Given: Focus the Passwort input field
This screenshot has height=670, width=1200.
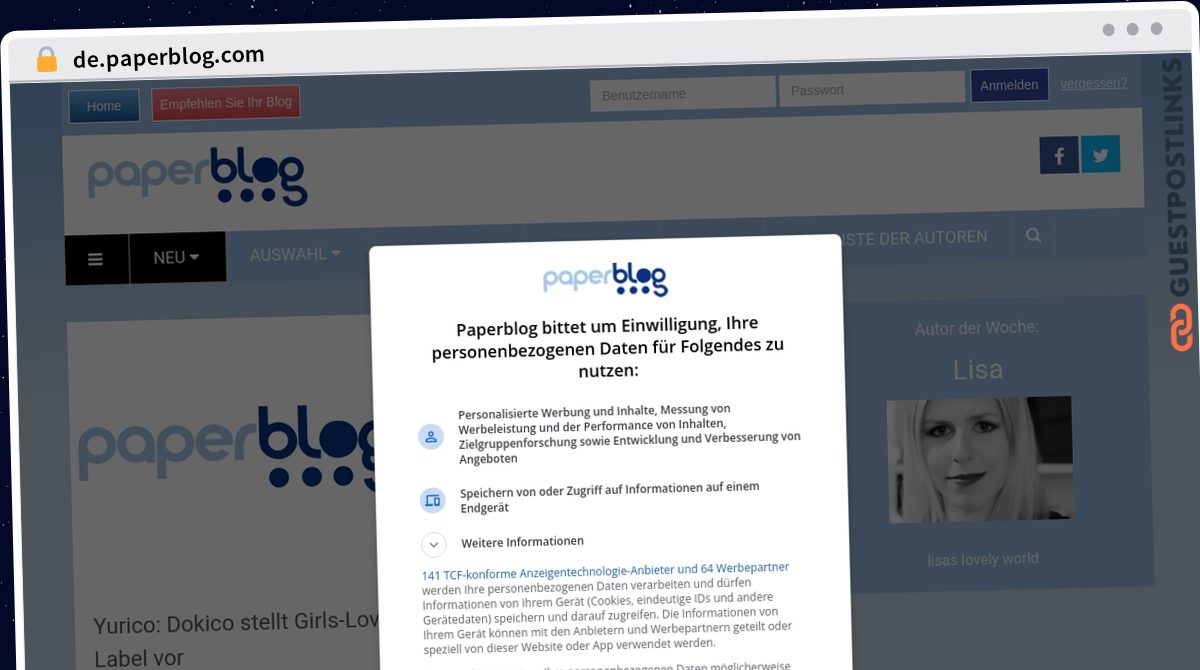Looking at the screenshot, I should 872,89.
